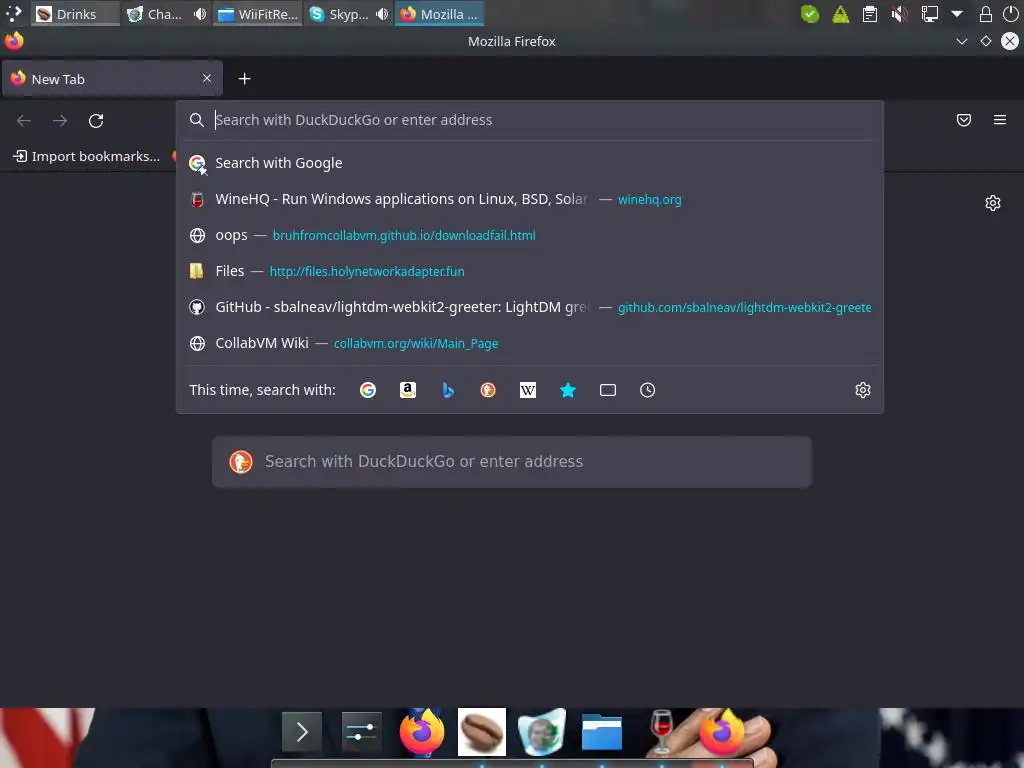Screen dimensions: 1024x768
Task: Search bookmarks using the star icon
Action: point(568,390)
